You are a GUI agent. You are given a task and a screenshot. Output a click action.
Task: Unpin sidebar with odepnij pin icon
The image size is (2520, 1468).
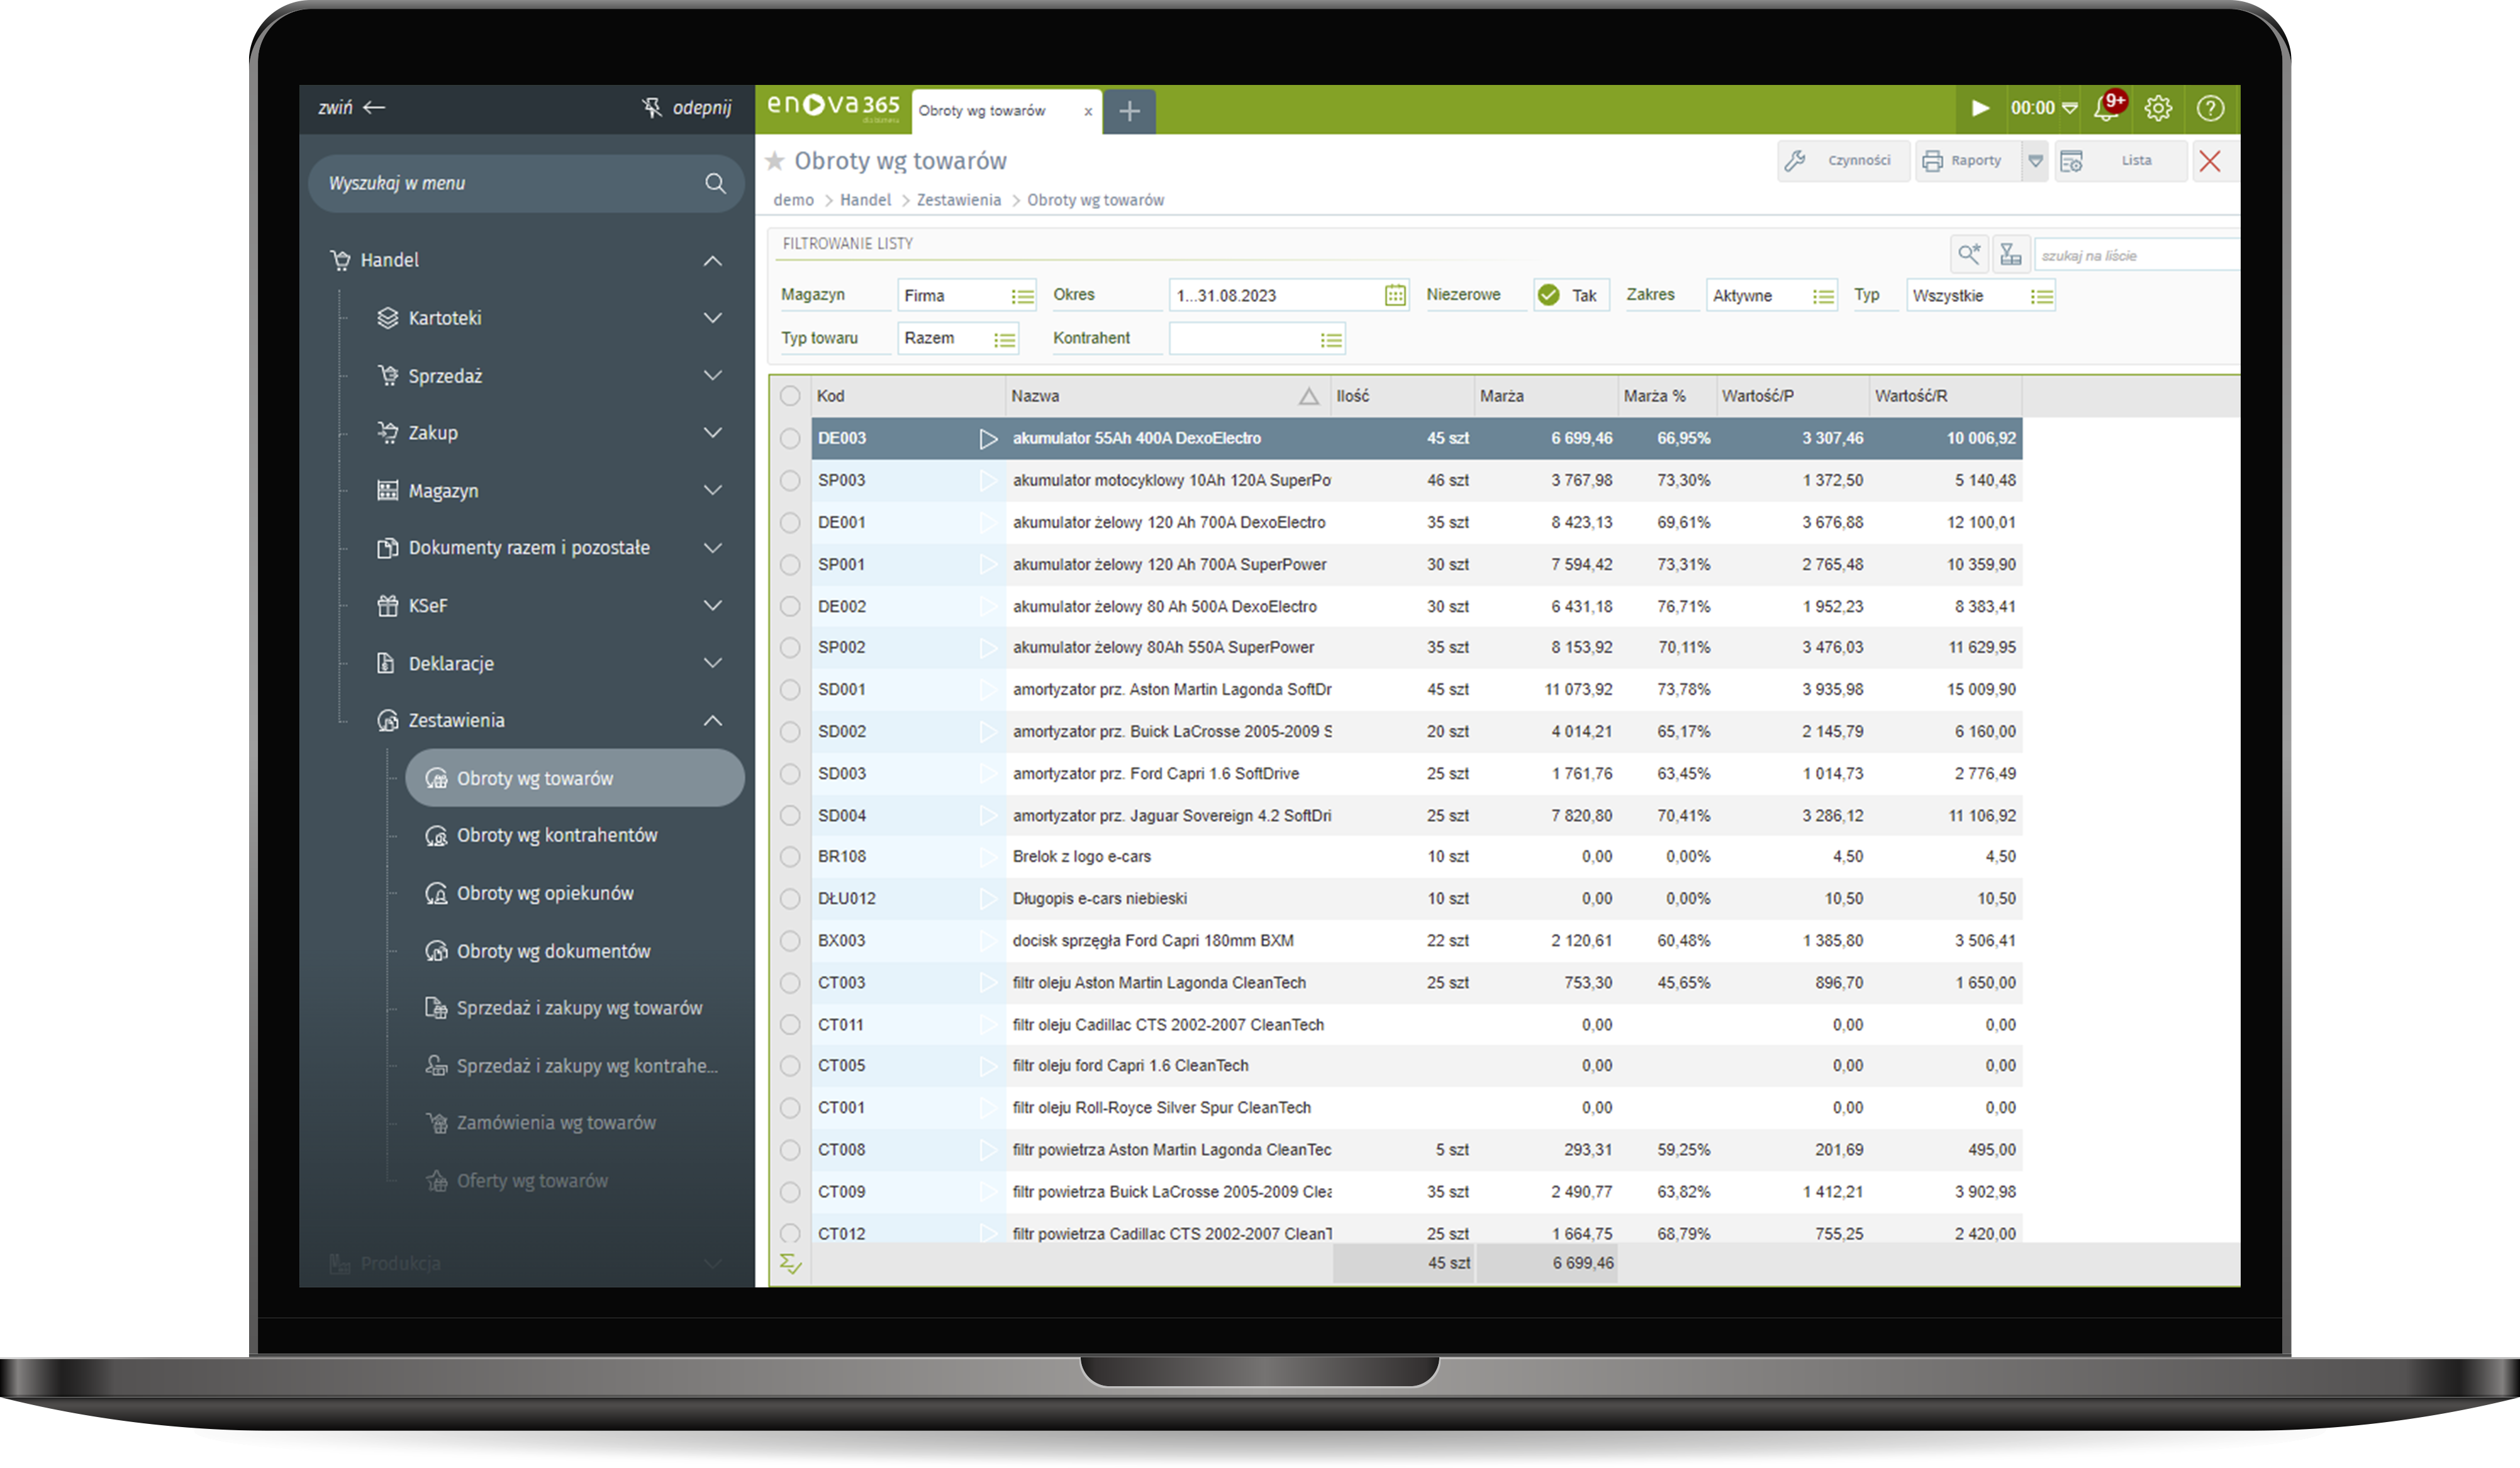click(x=652, y=107)
